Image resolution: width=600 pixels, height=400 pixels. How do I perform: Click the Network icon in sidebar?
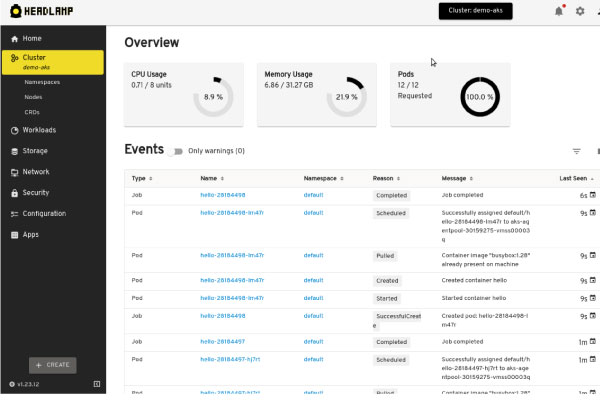pyautogui.click(x=15, y=172)
